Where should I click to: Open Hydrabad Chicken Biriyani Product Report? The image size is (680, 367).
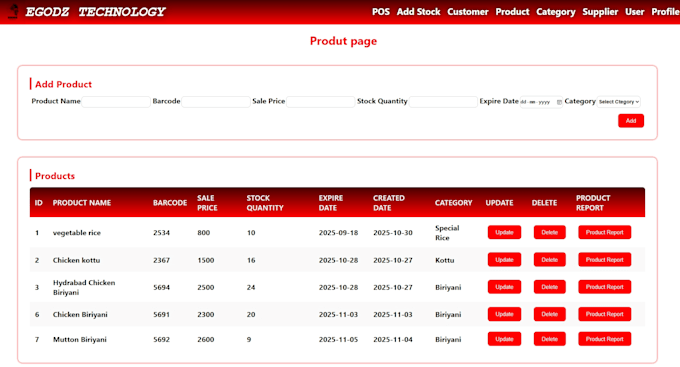click(604, 287)
